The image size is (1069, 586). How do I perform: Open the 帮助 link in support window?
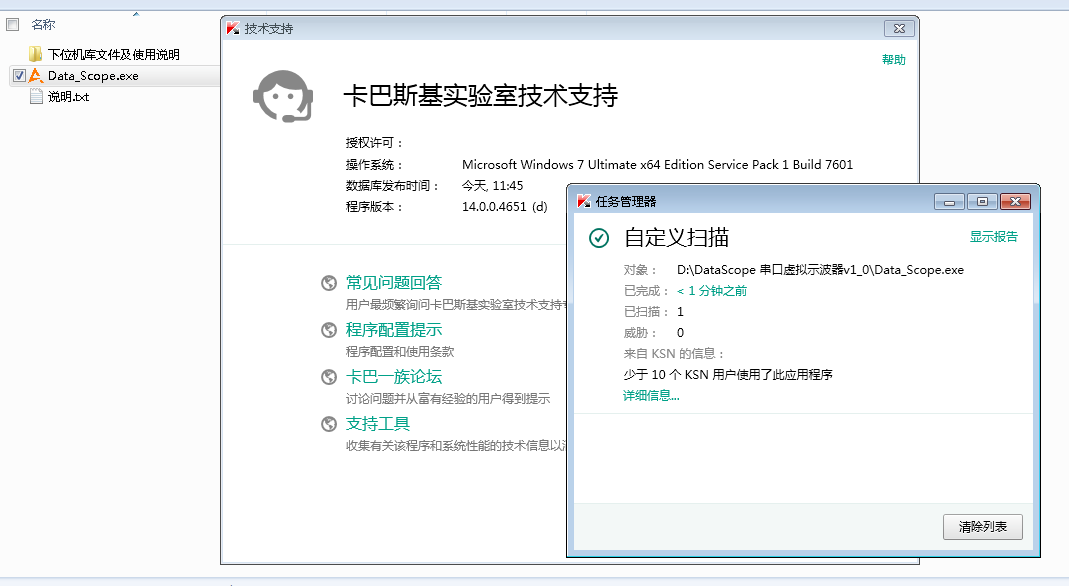click(x=894, y=59)
